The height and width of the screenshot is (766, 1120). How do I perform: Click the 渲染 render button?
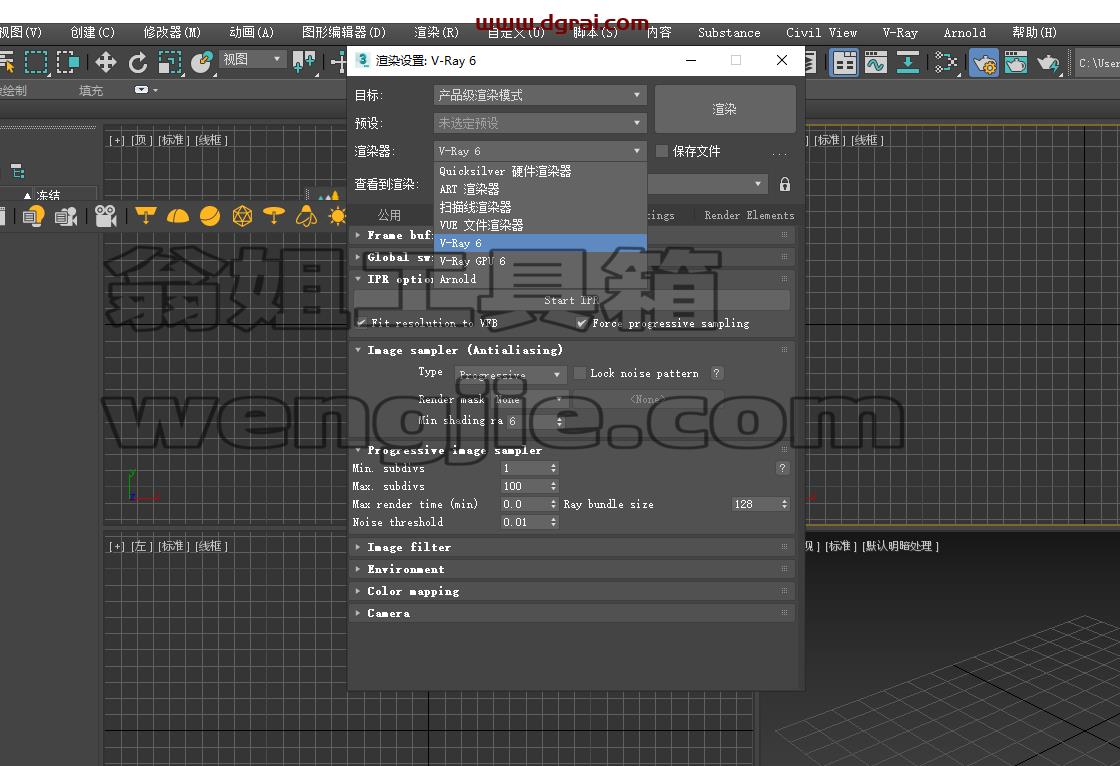[725, 109]
